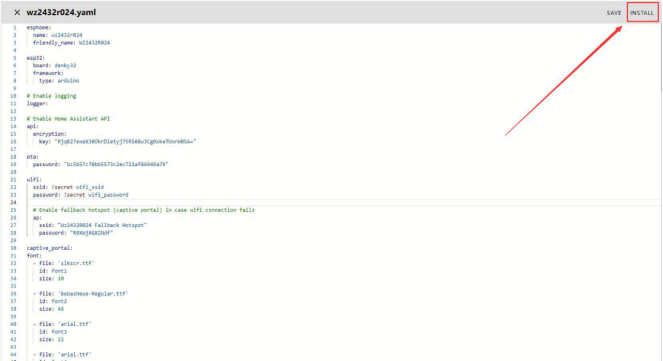Click the 'Wz2432R024 Fallback Hotspot' ssid line
Screen dimensions: 663x361
[x=93, y=225]
